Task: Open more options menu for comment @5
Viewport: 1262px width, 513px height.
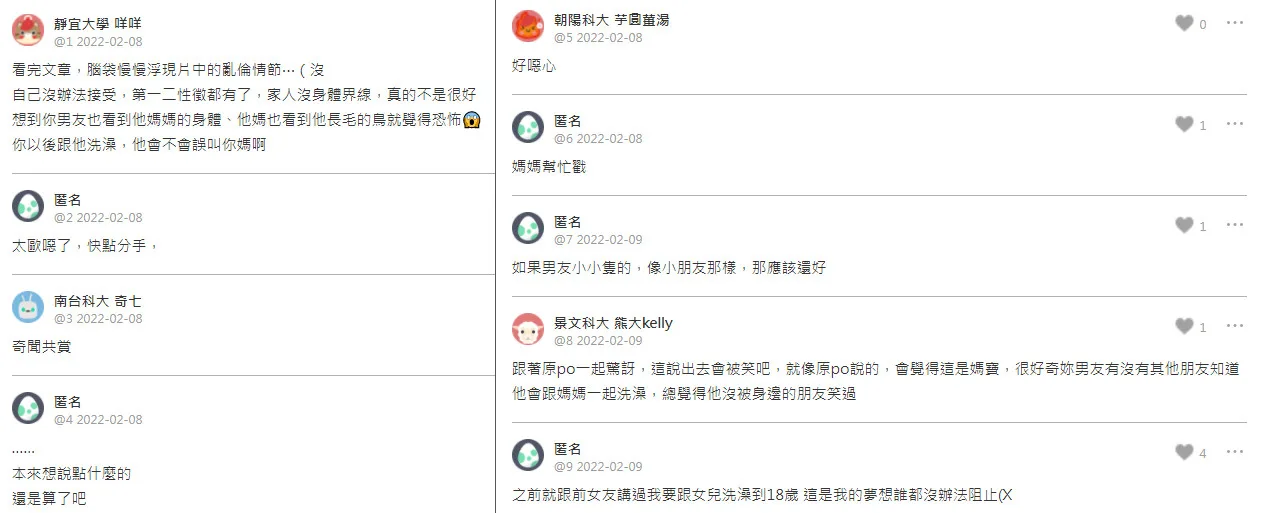Action: click(1235, 23)
